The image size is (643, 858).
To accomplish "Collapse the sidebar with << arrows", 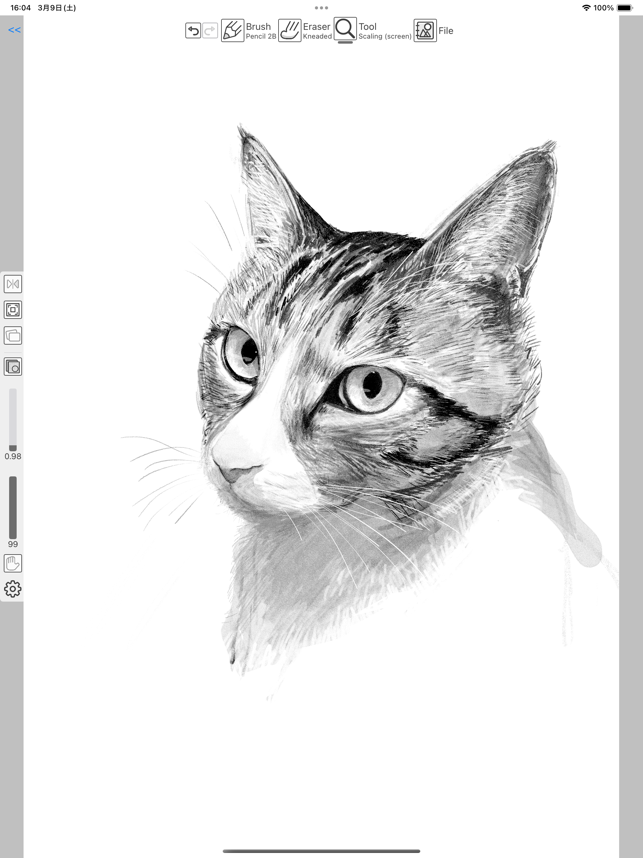I will point(14,30).
